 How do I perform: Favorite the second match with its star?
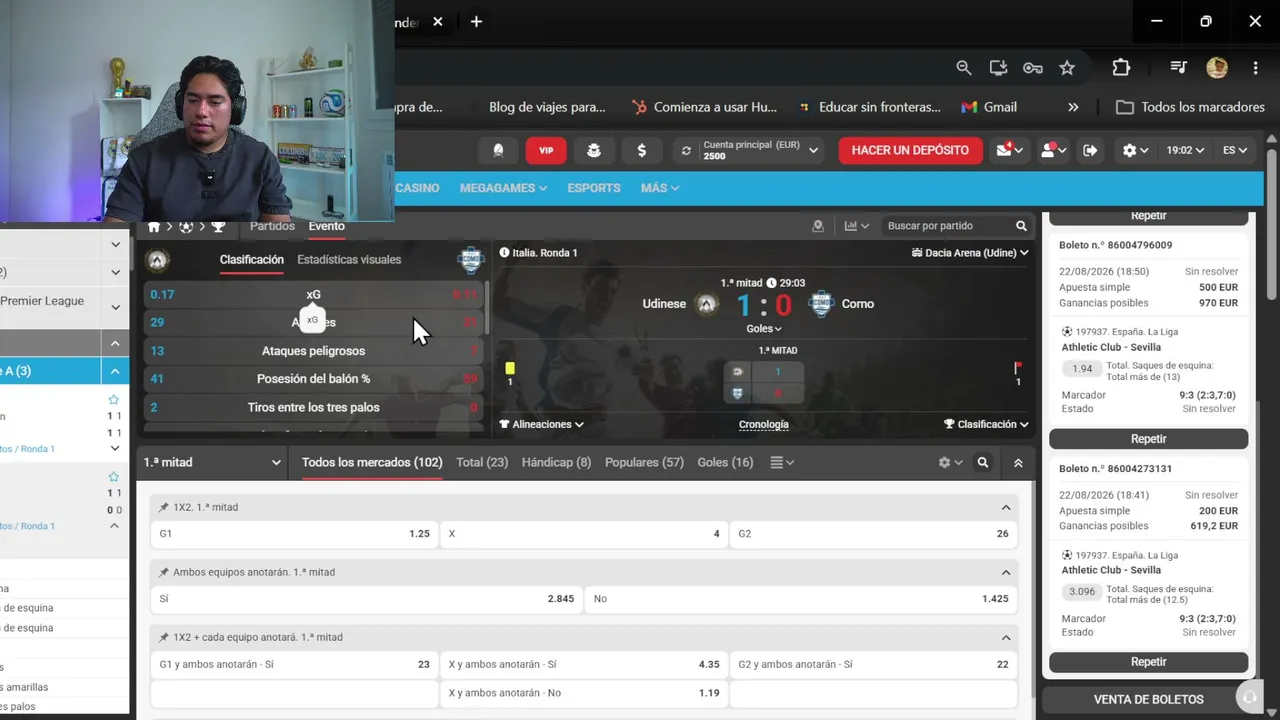coord(114,477)
